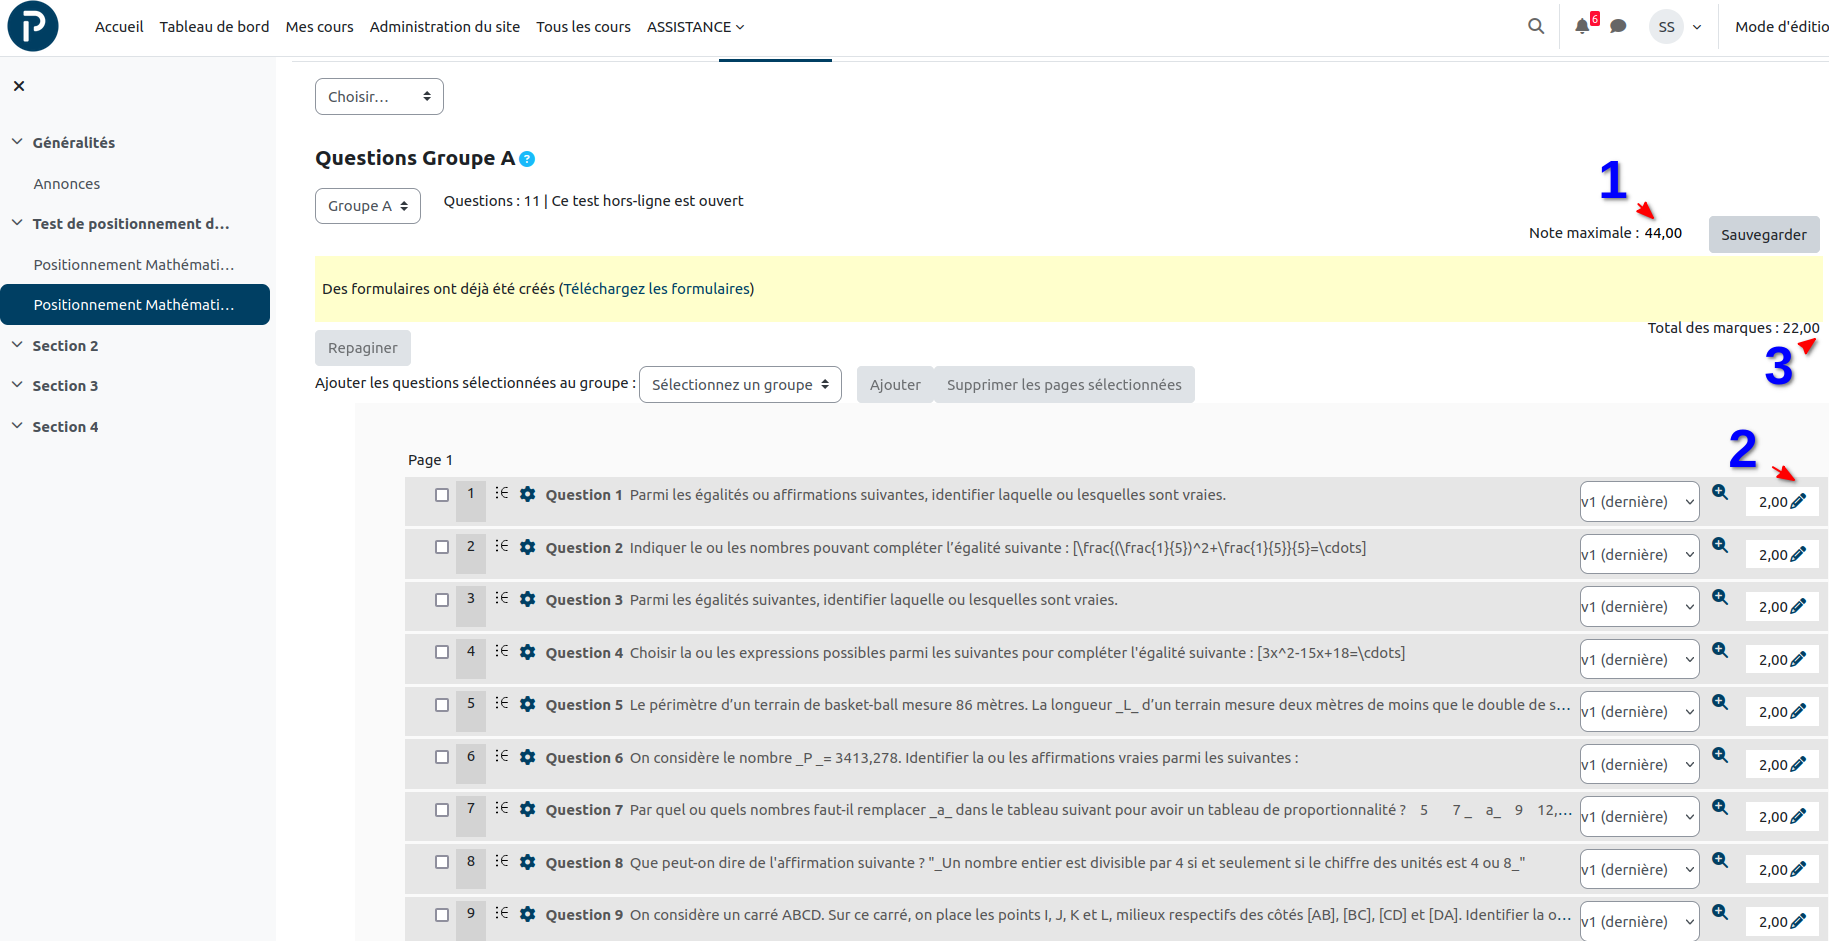Close the course index sidebar
The image size is (1829, 941).
tap(19, 86)
